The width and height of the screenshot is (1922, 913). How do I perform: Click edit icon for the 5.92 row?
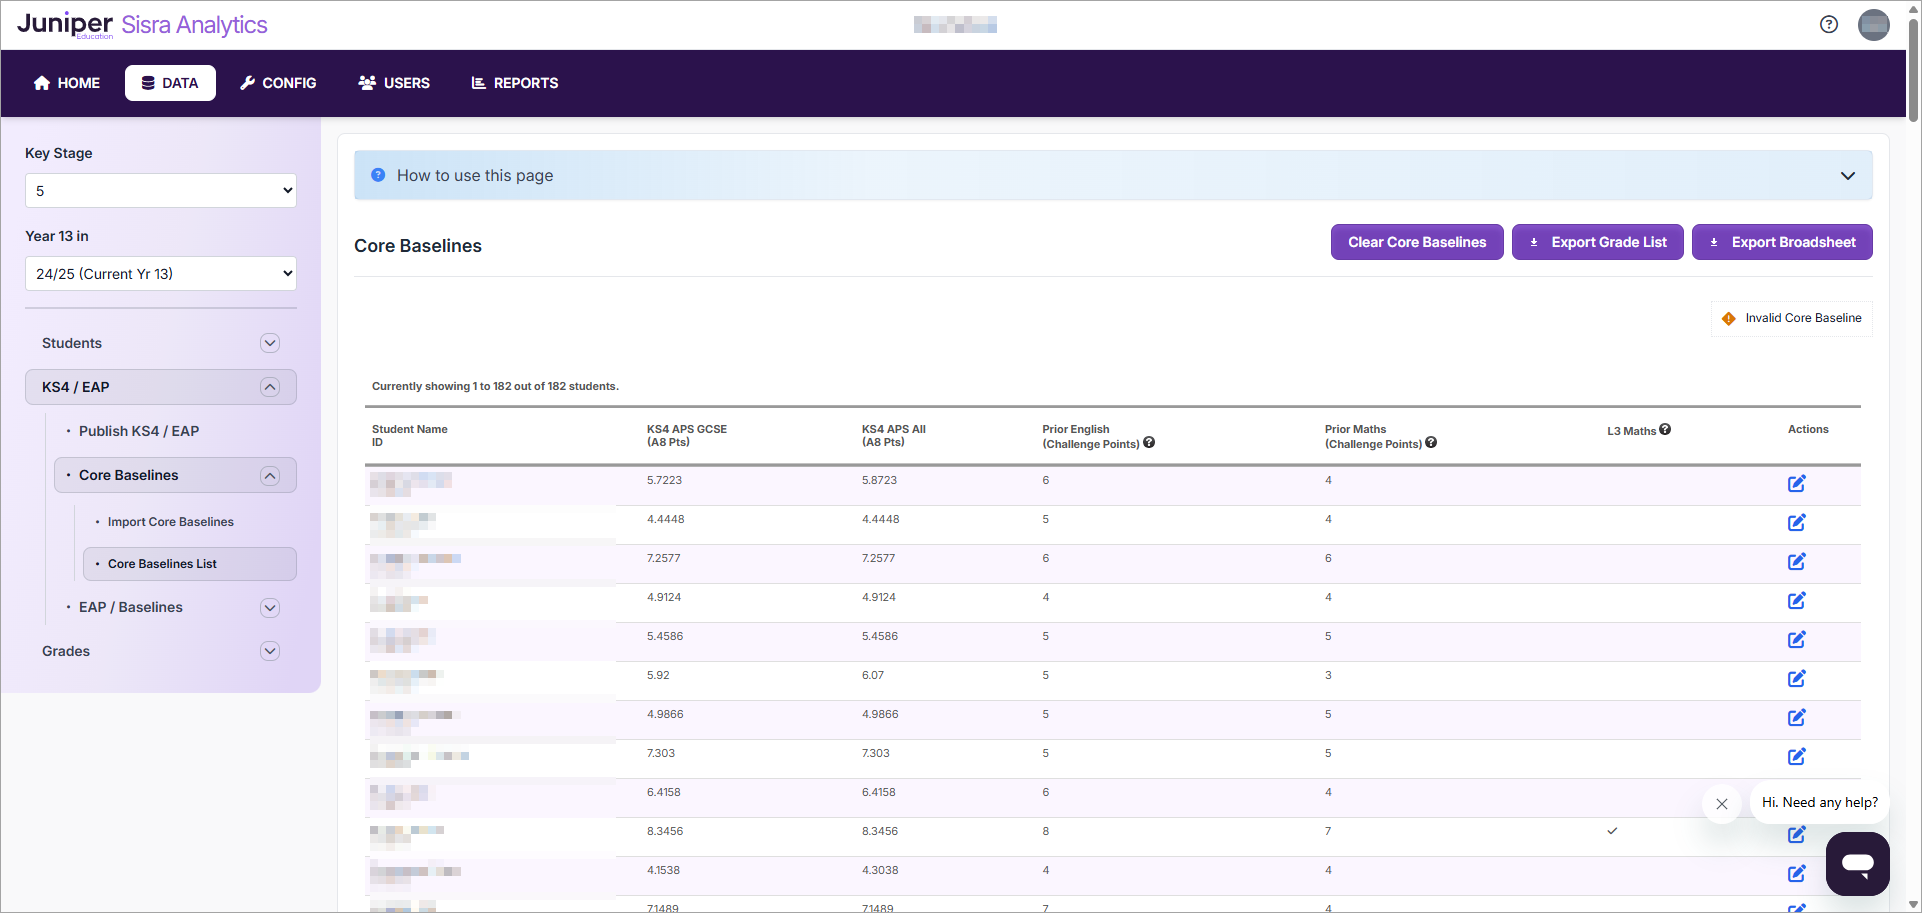point(1796,679)
